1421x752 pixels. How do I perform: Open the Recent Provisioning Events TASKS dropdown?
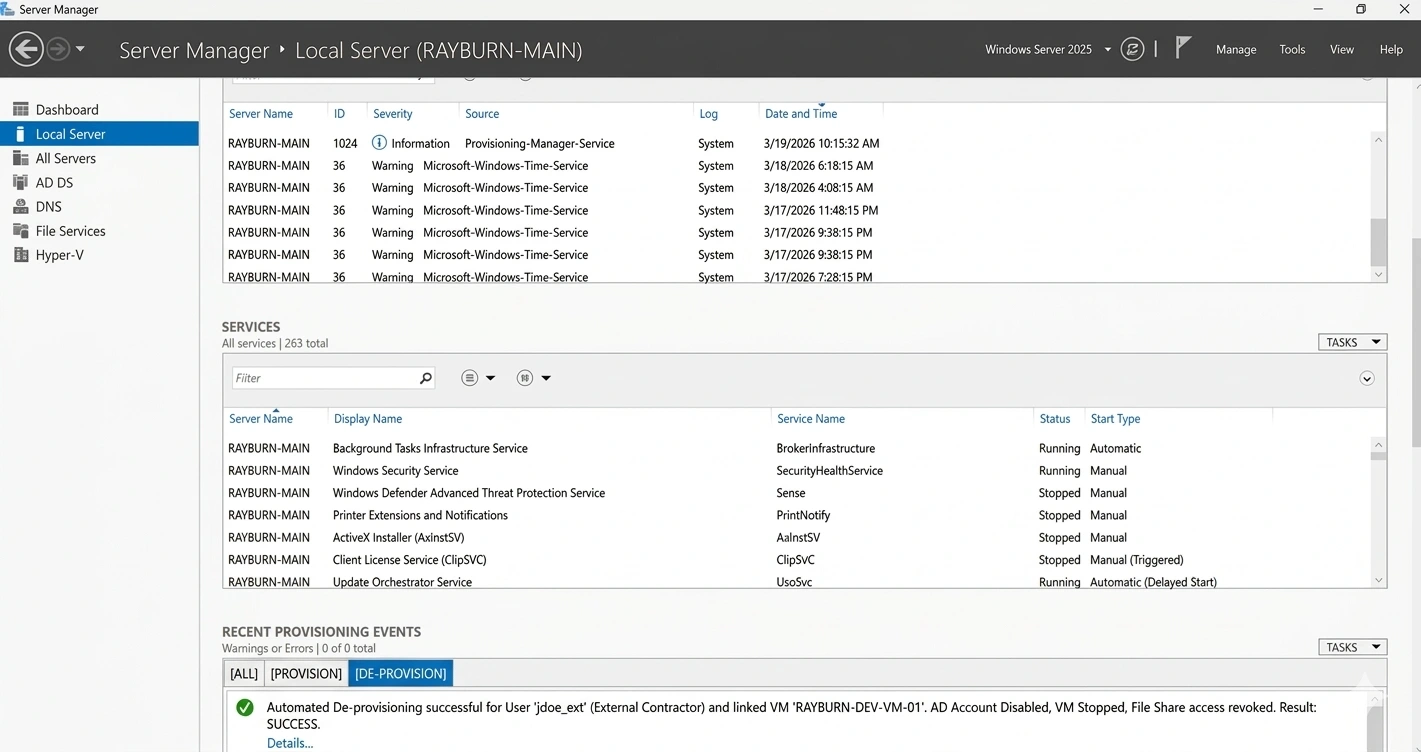tap(1352, 647)
